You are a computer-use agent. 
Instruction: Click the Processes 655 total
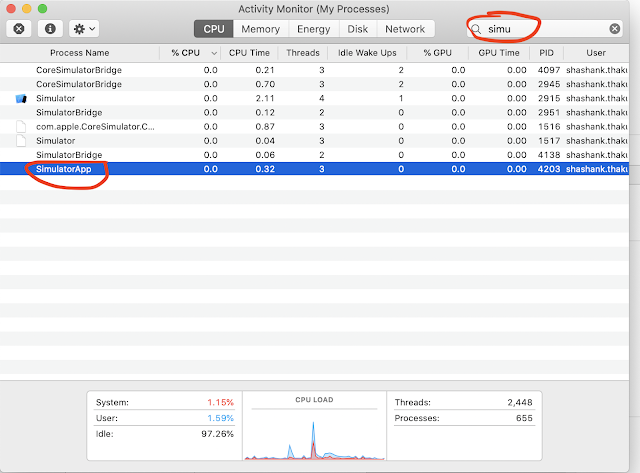pyautogui.click(x=464, y=418)
